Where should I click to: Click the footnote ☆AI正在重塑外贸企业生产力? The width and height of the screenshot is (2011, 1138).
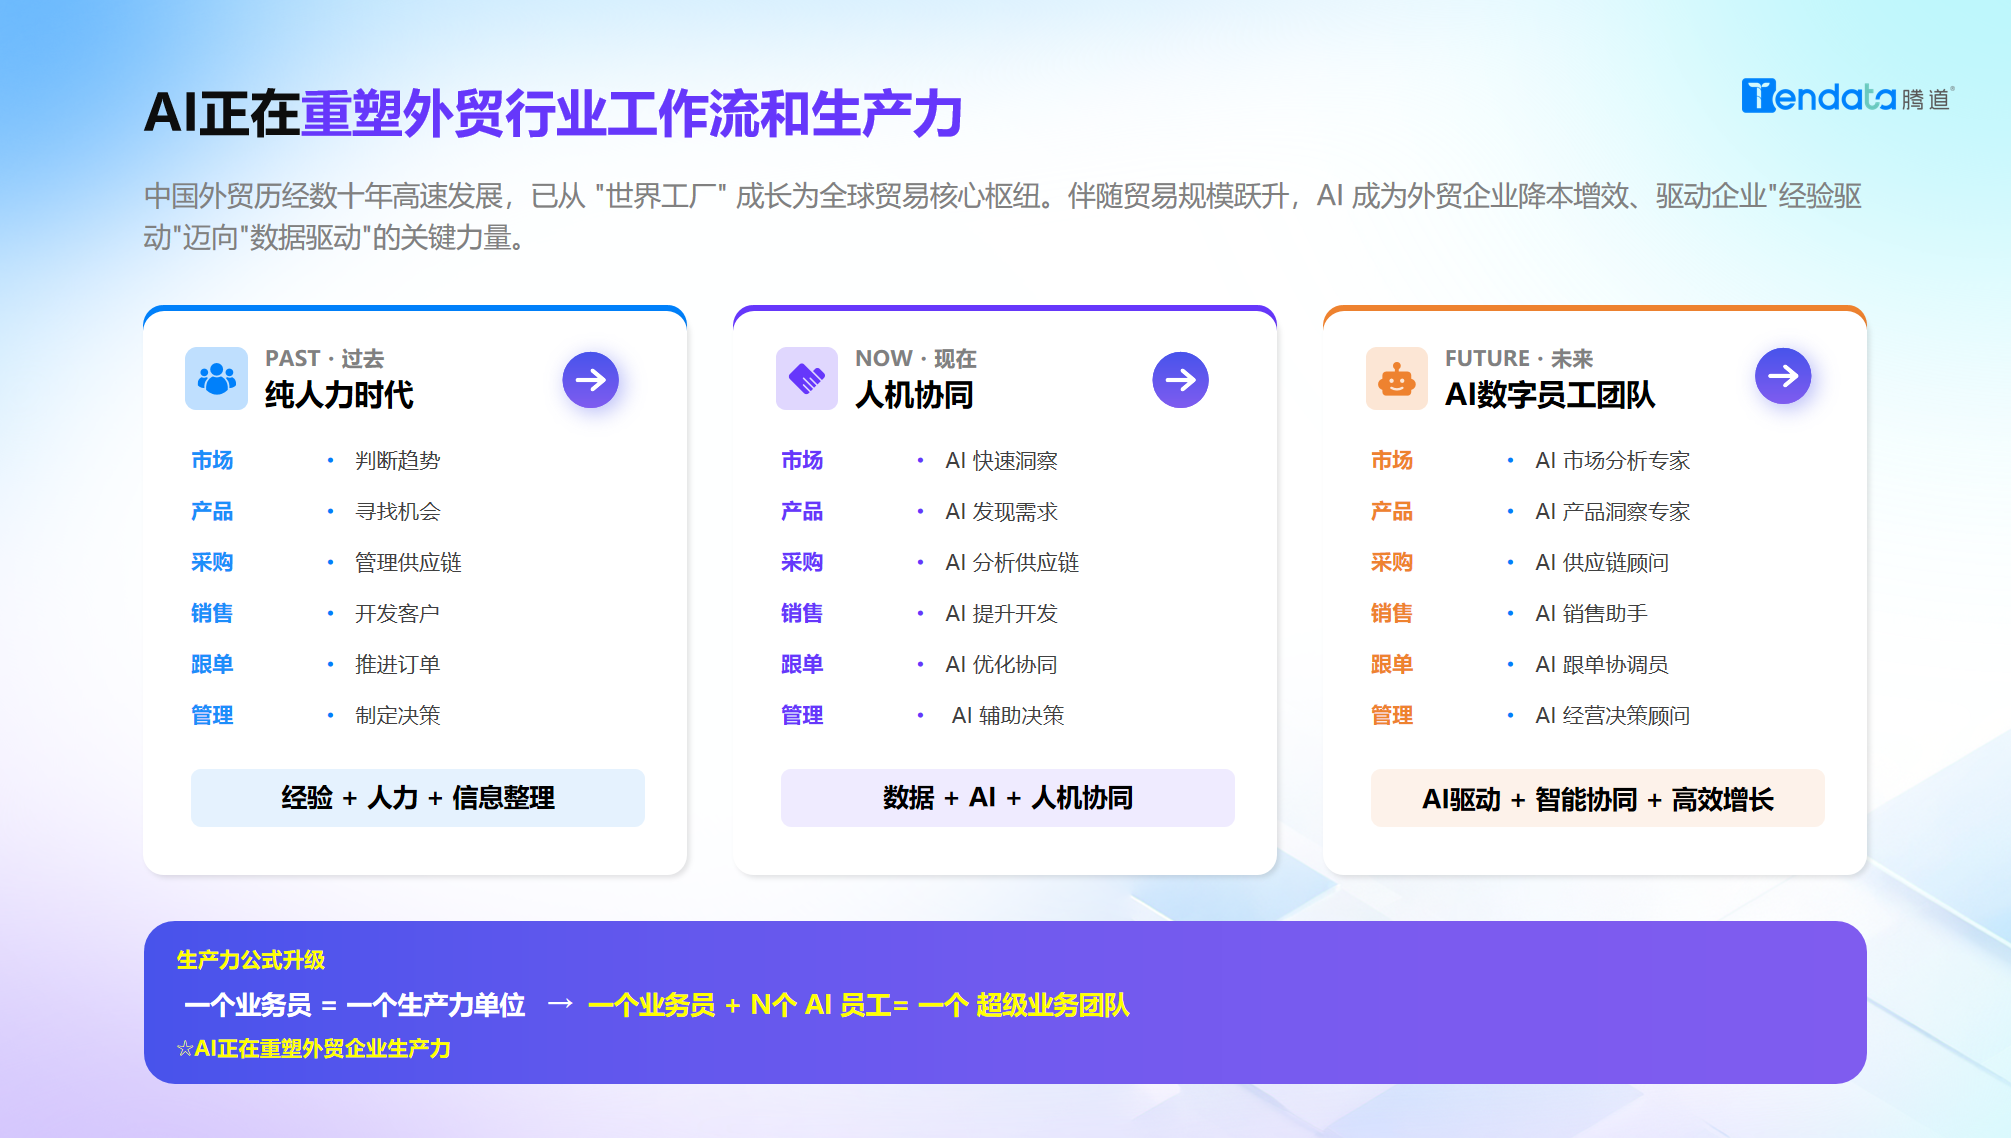313,1048
